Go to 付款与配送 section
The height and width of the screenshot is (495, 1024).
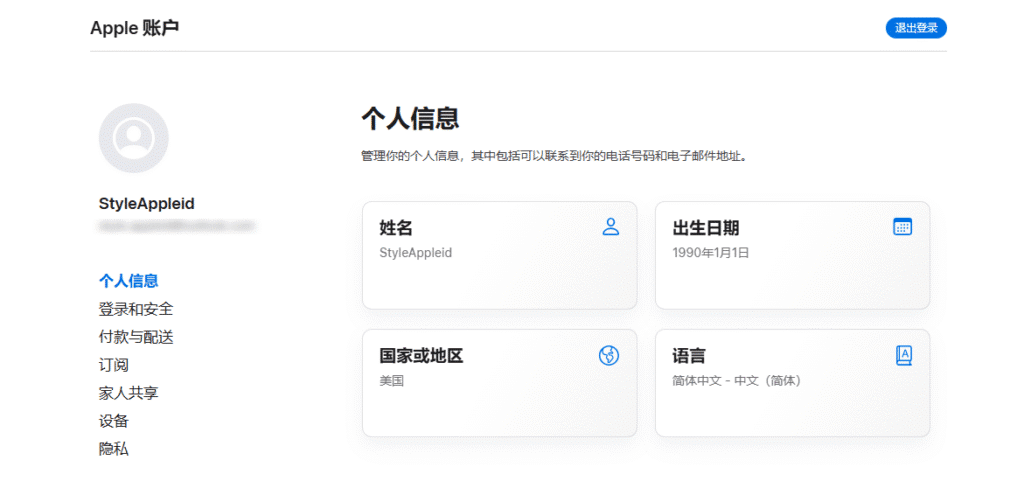pyautogui.click(x=136, y=337)
